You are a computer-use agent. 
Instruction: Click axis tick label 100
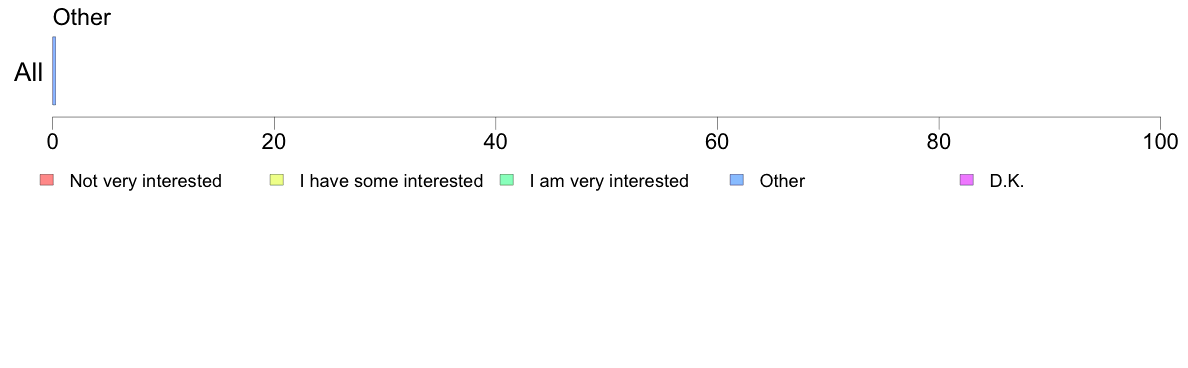click(x=1159, y=142)
